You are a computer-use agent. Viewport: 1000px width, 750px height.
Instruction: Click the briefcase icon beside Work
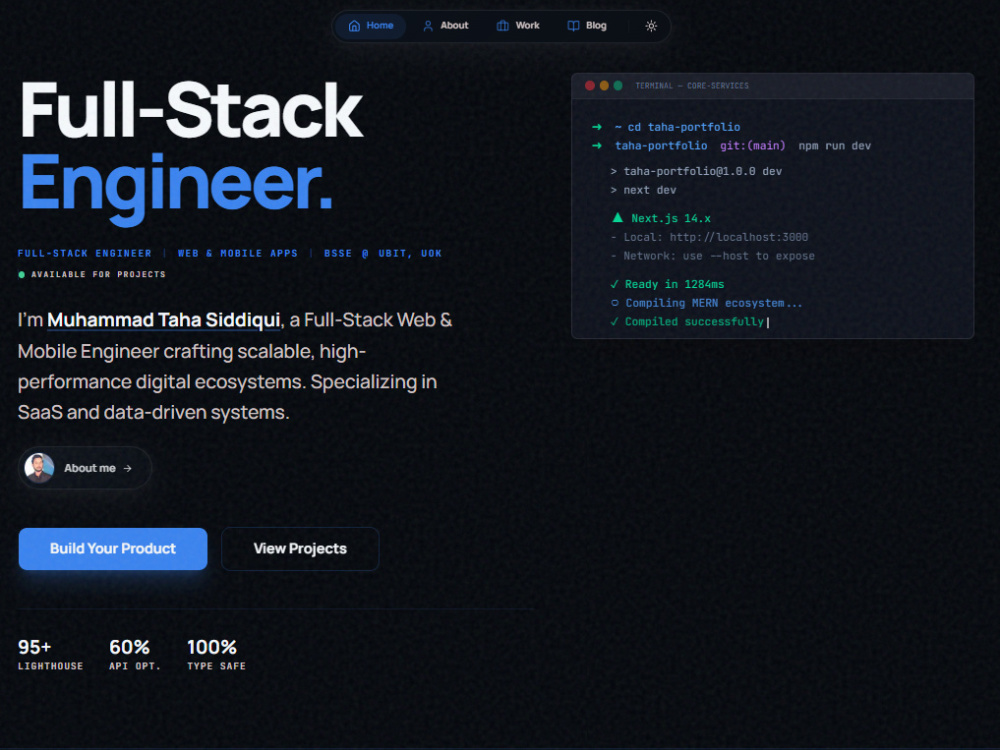coord(503,26)
